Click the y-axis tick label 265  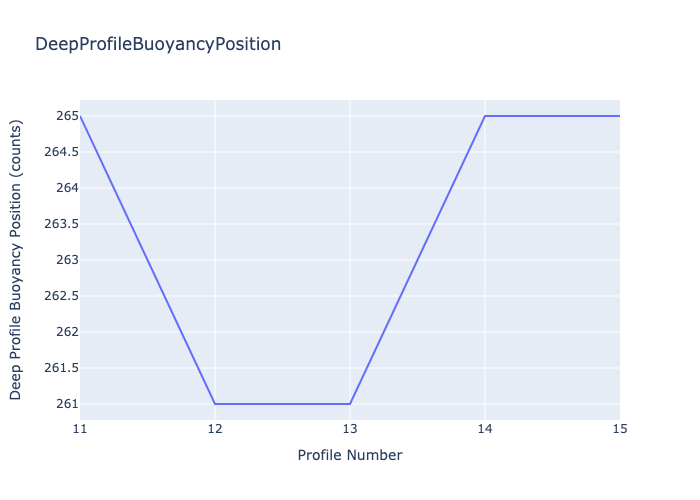(67, 116)
